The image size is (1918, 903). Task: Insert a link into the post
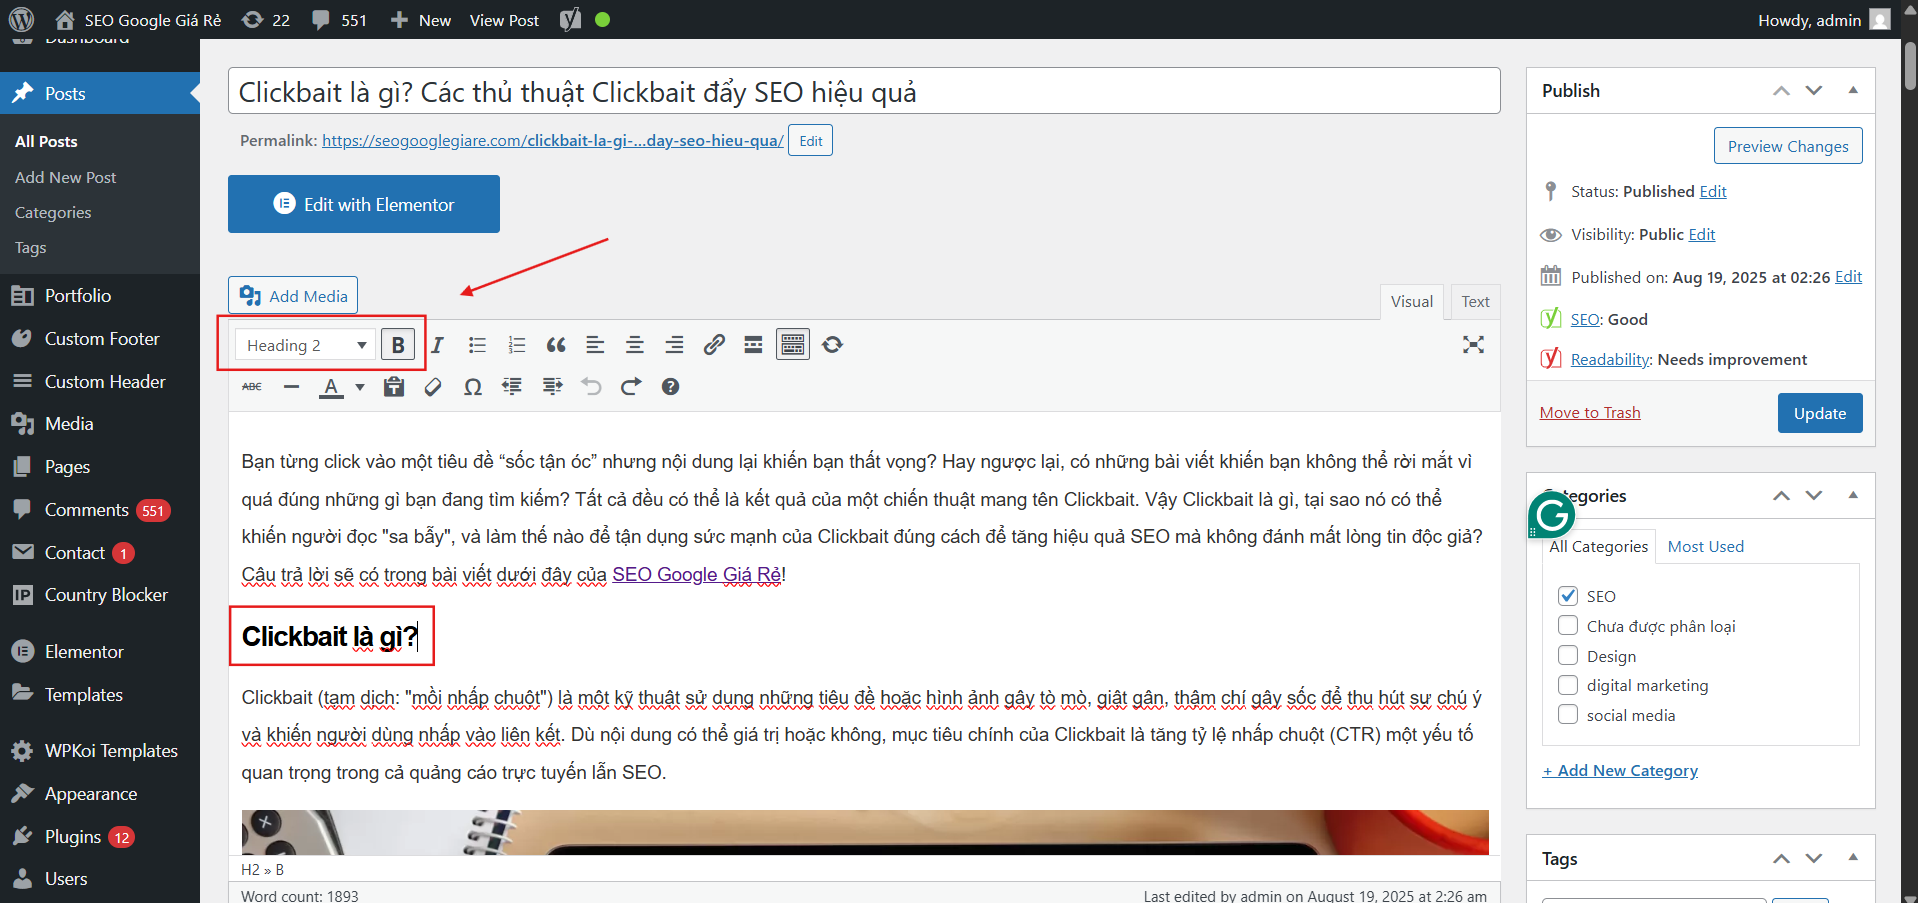point(714,344)
